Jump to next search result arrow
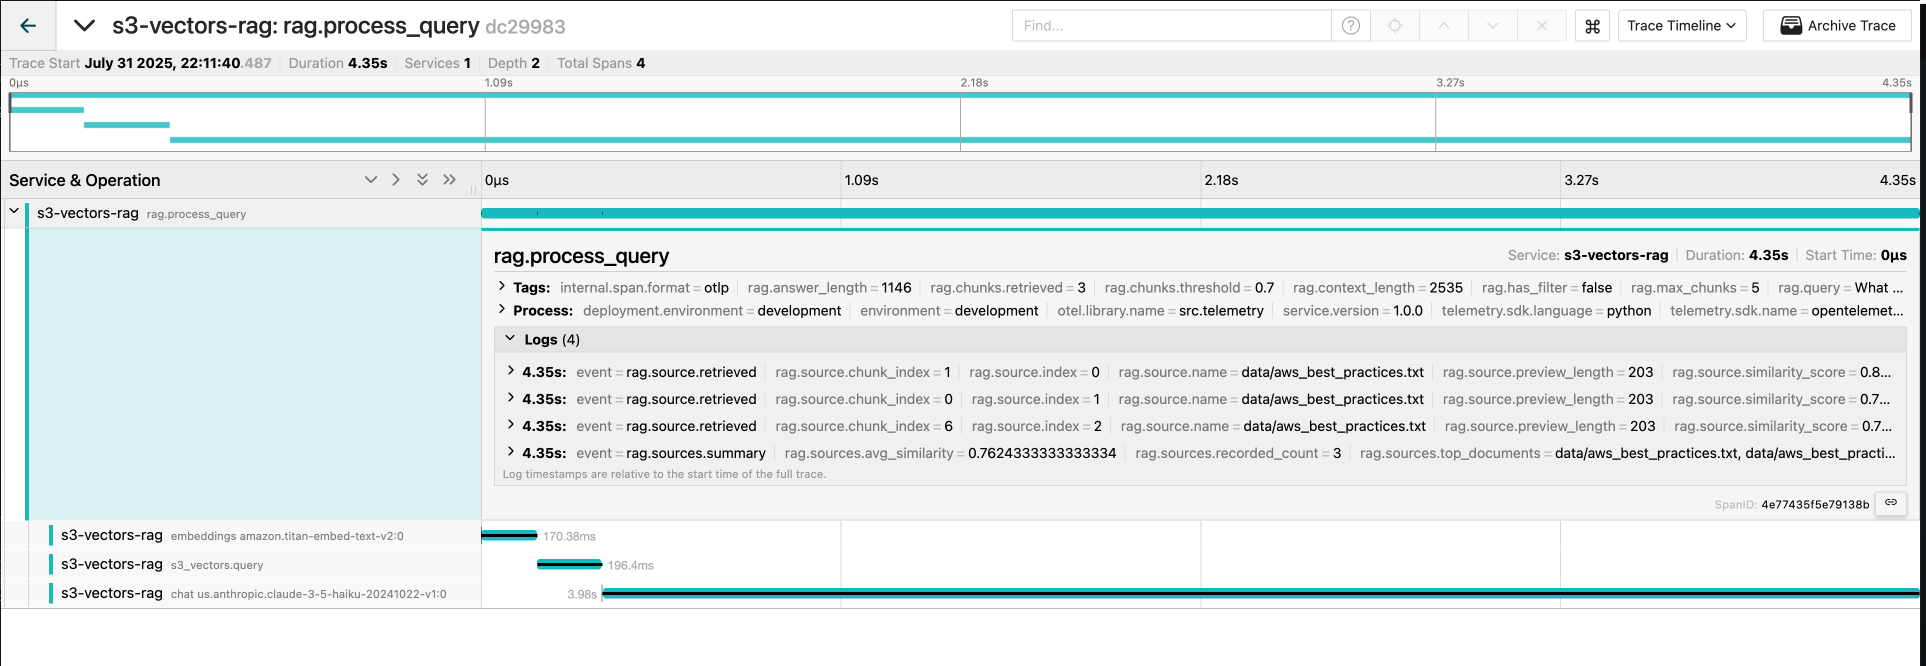The height and width of the screenshot is (666, 1926). 1493,26
